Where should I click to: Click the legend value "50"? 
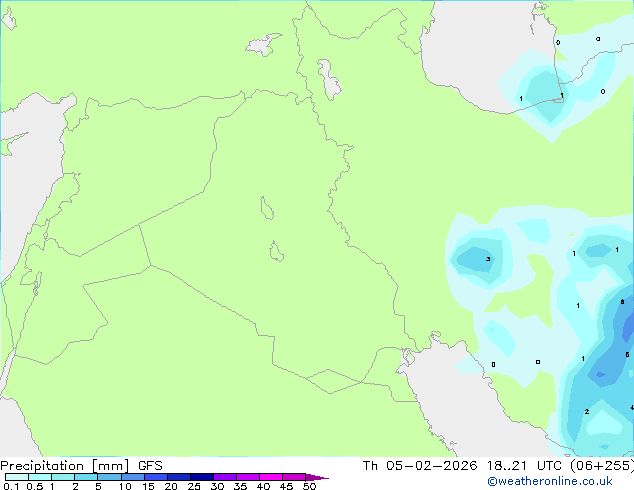click(x=309, y=486)
